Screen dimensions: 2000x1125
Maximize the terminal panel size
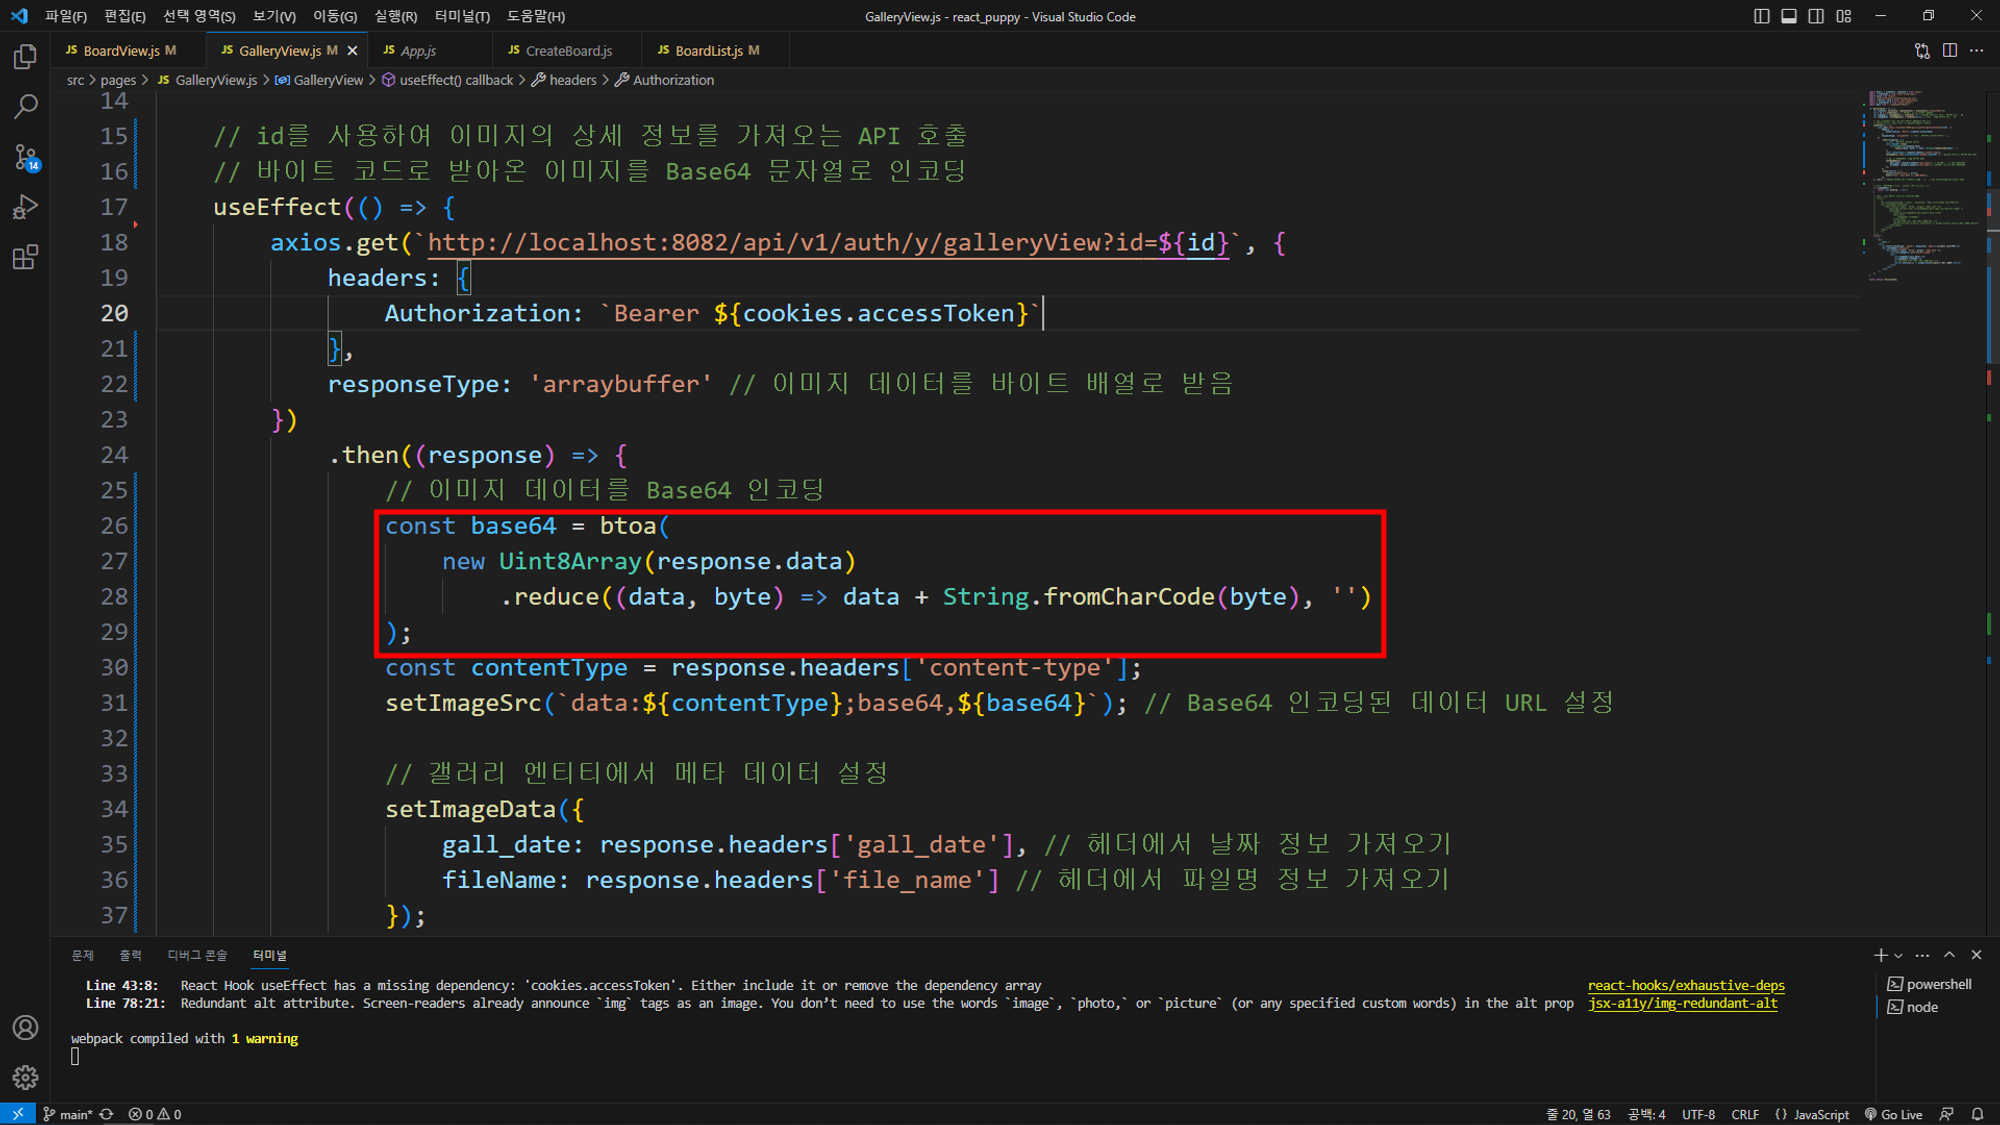point(1949,955)
